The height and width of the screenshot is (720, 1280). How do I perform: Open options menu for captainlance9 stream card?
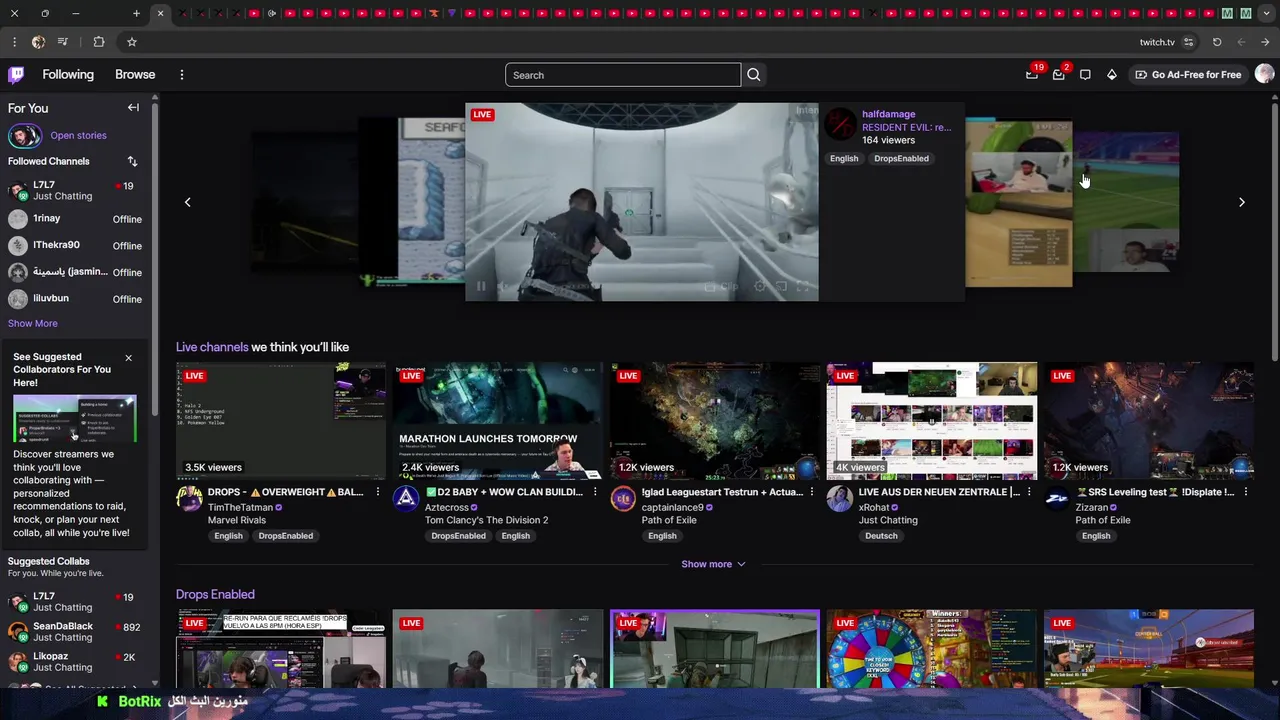tap(812, 492)
